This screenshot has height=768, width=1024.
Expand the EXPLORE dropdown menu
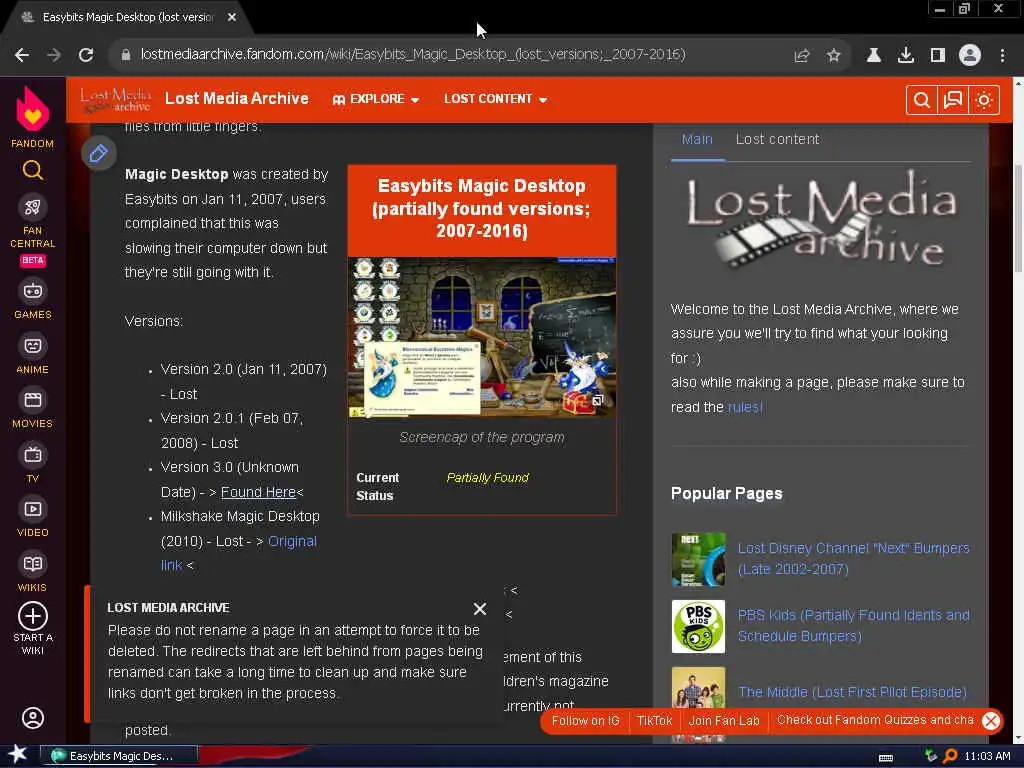coord(376,99)
